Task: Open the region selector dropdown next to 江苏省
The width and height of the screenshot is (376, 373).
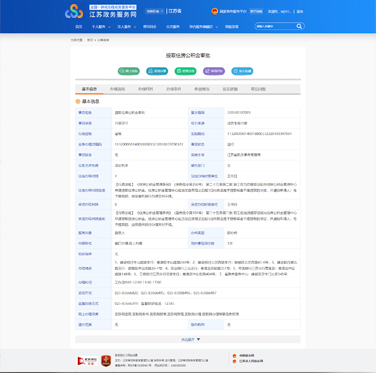Action: click(155, 11)
